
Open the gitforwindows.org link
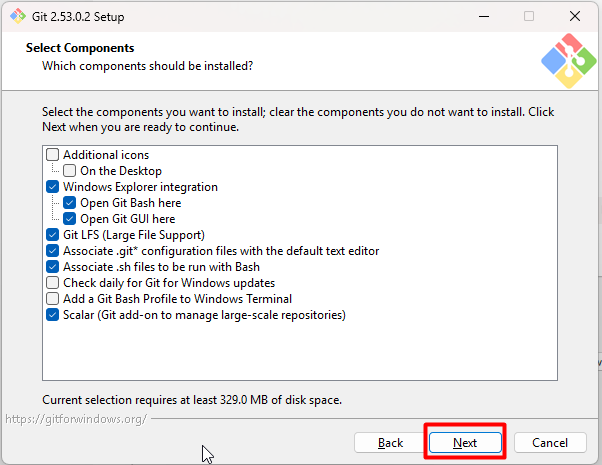click(76, 419)
